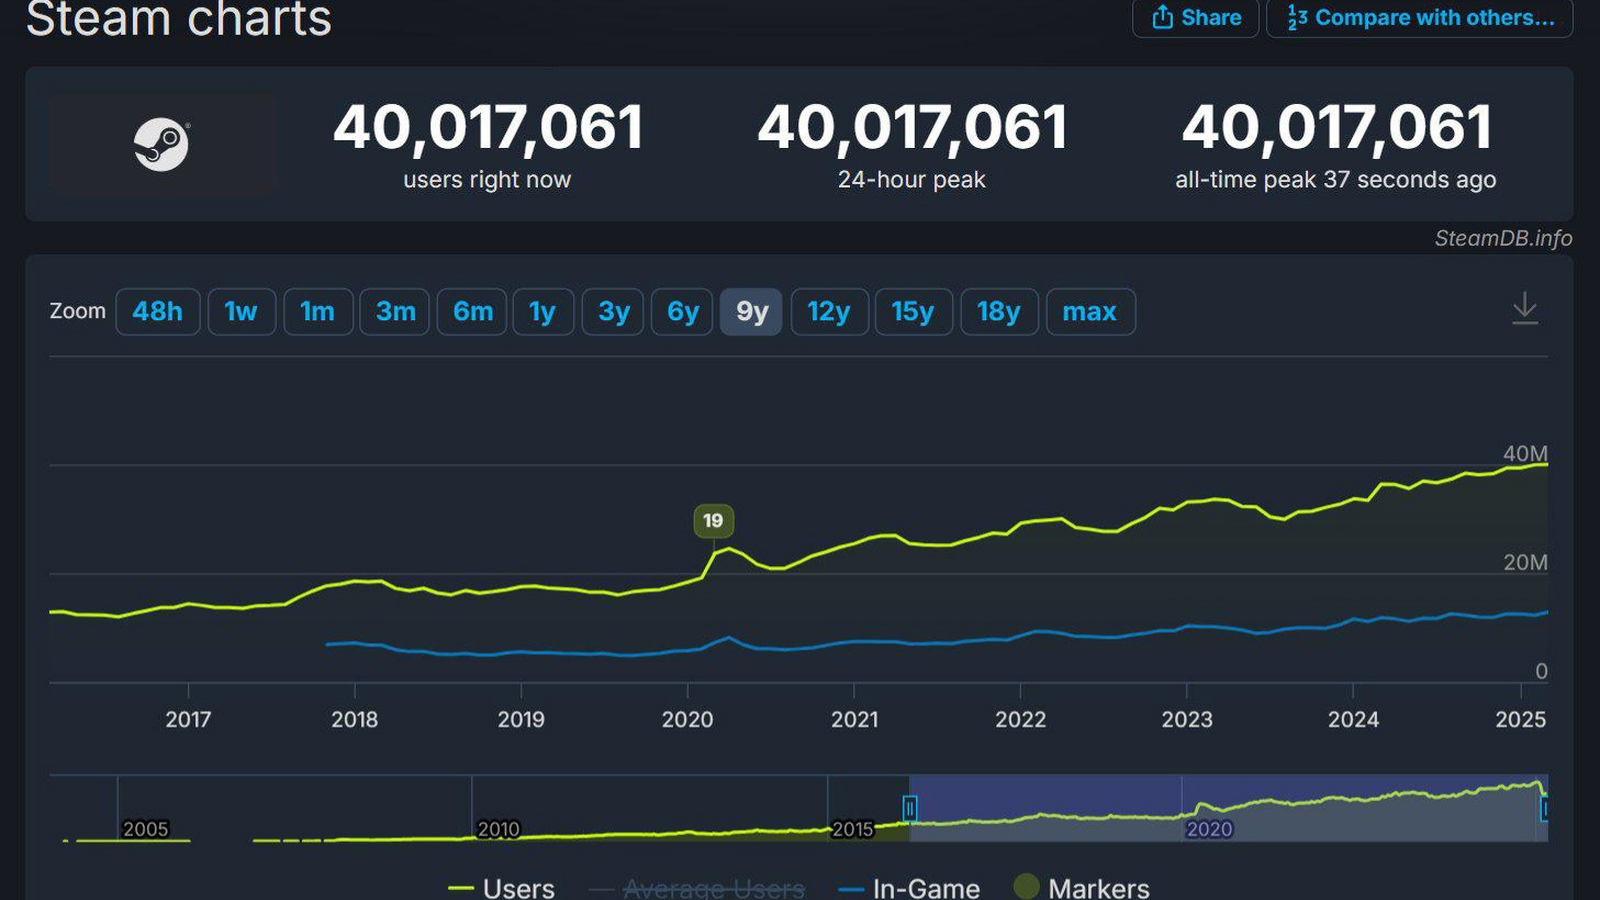Click the selected navigator range area

pos(1228,808)
